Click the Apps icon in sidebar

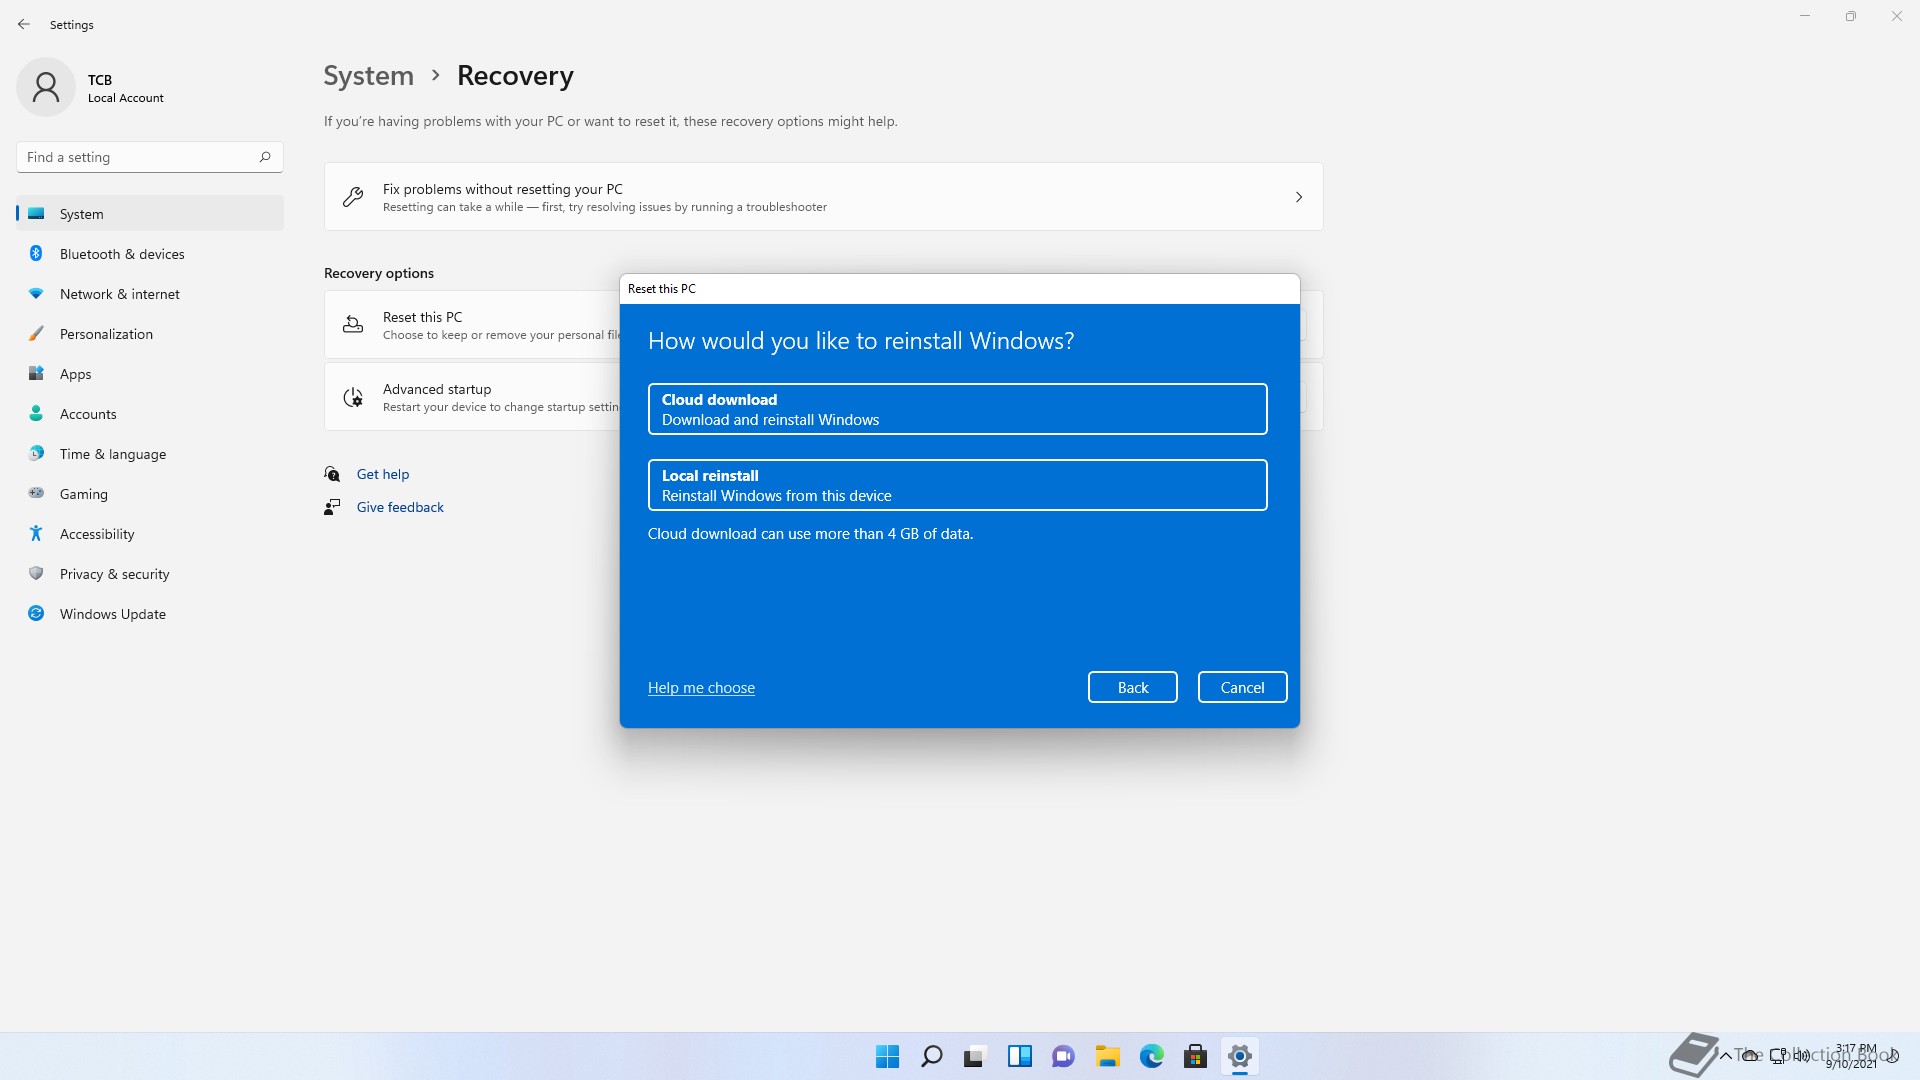tap(36, 373)
